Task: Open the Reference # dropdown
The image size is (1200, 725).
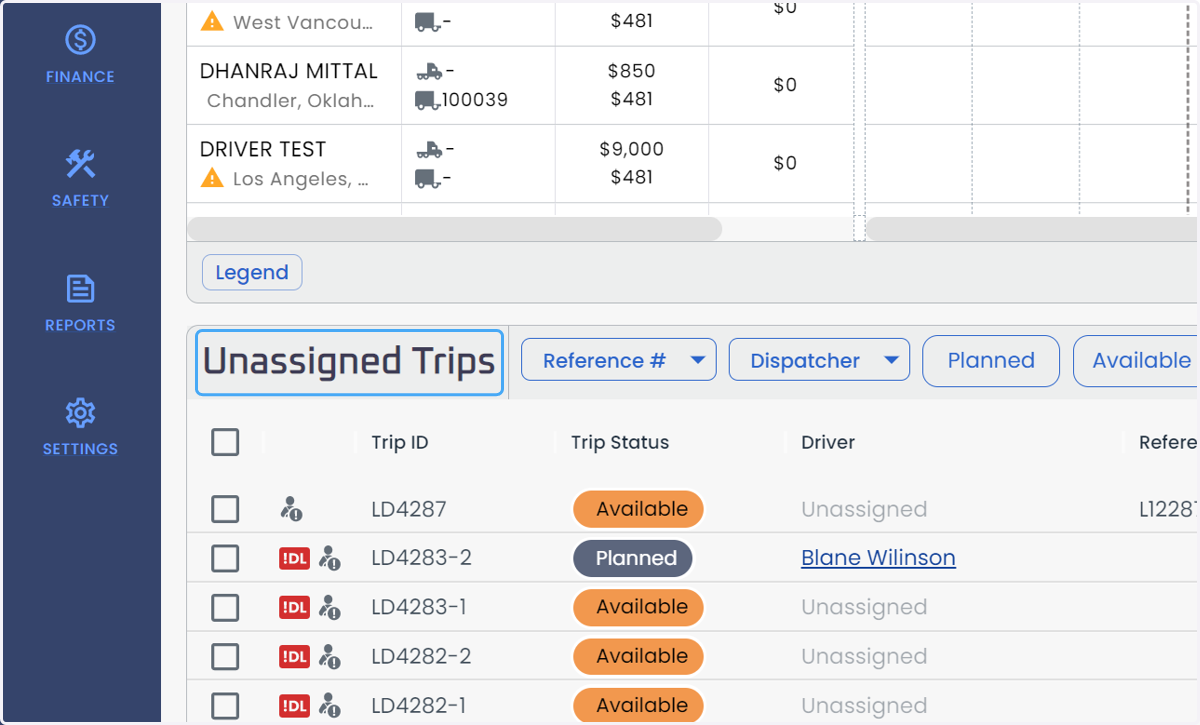Action: coord(619,360)
